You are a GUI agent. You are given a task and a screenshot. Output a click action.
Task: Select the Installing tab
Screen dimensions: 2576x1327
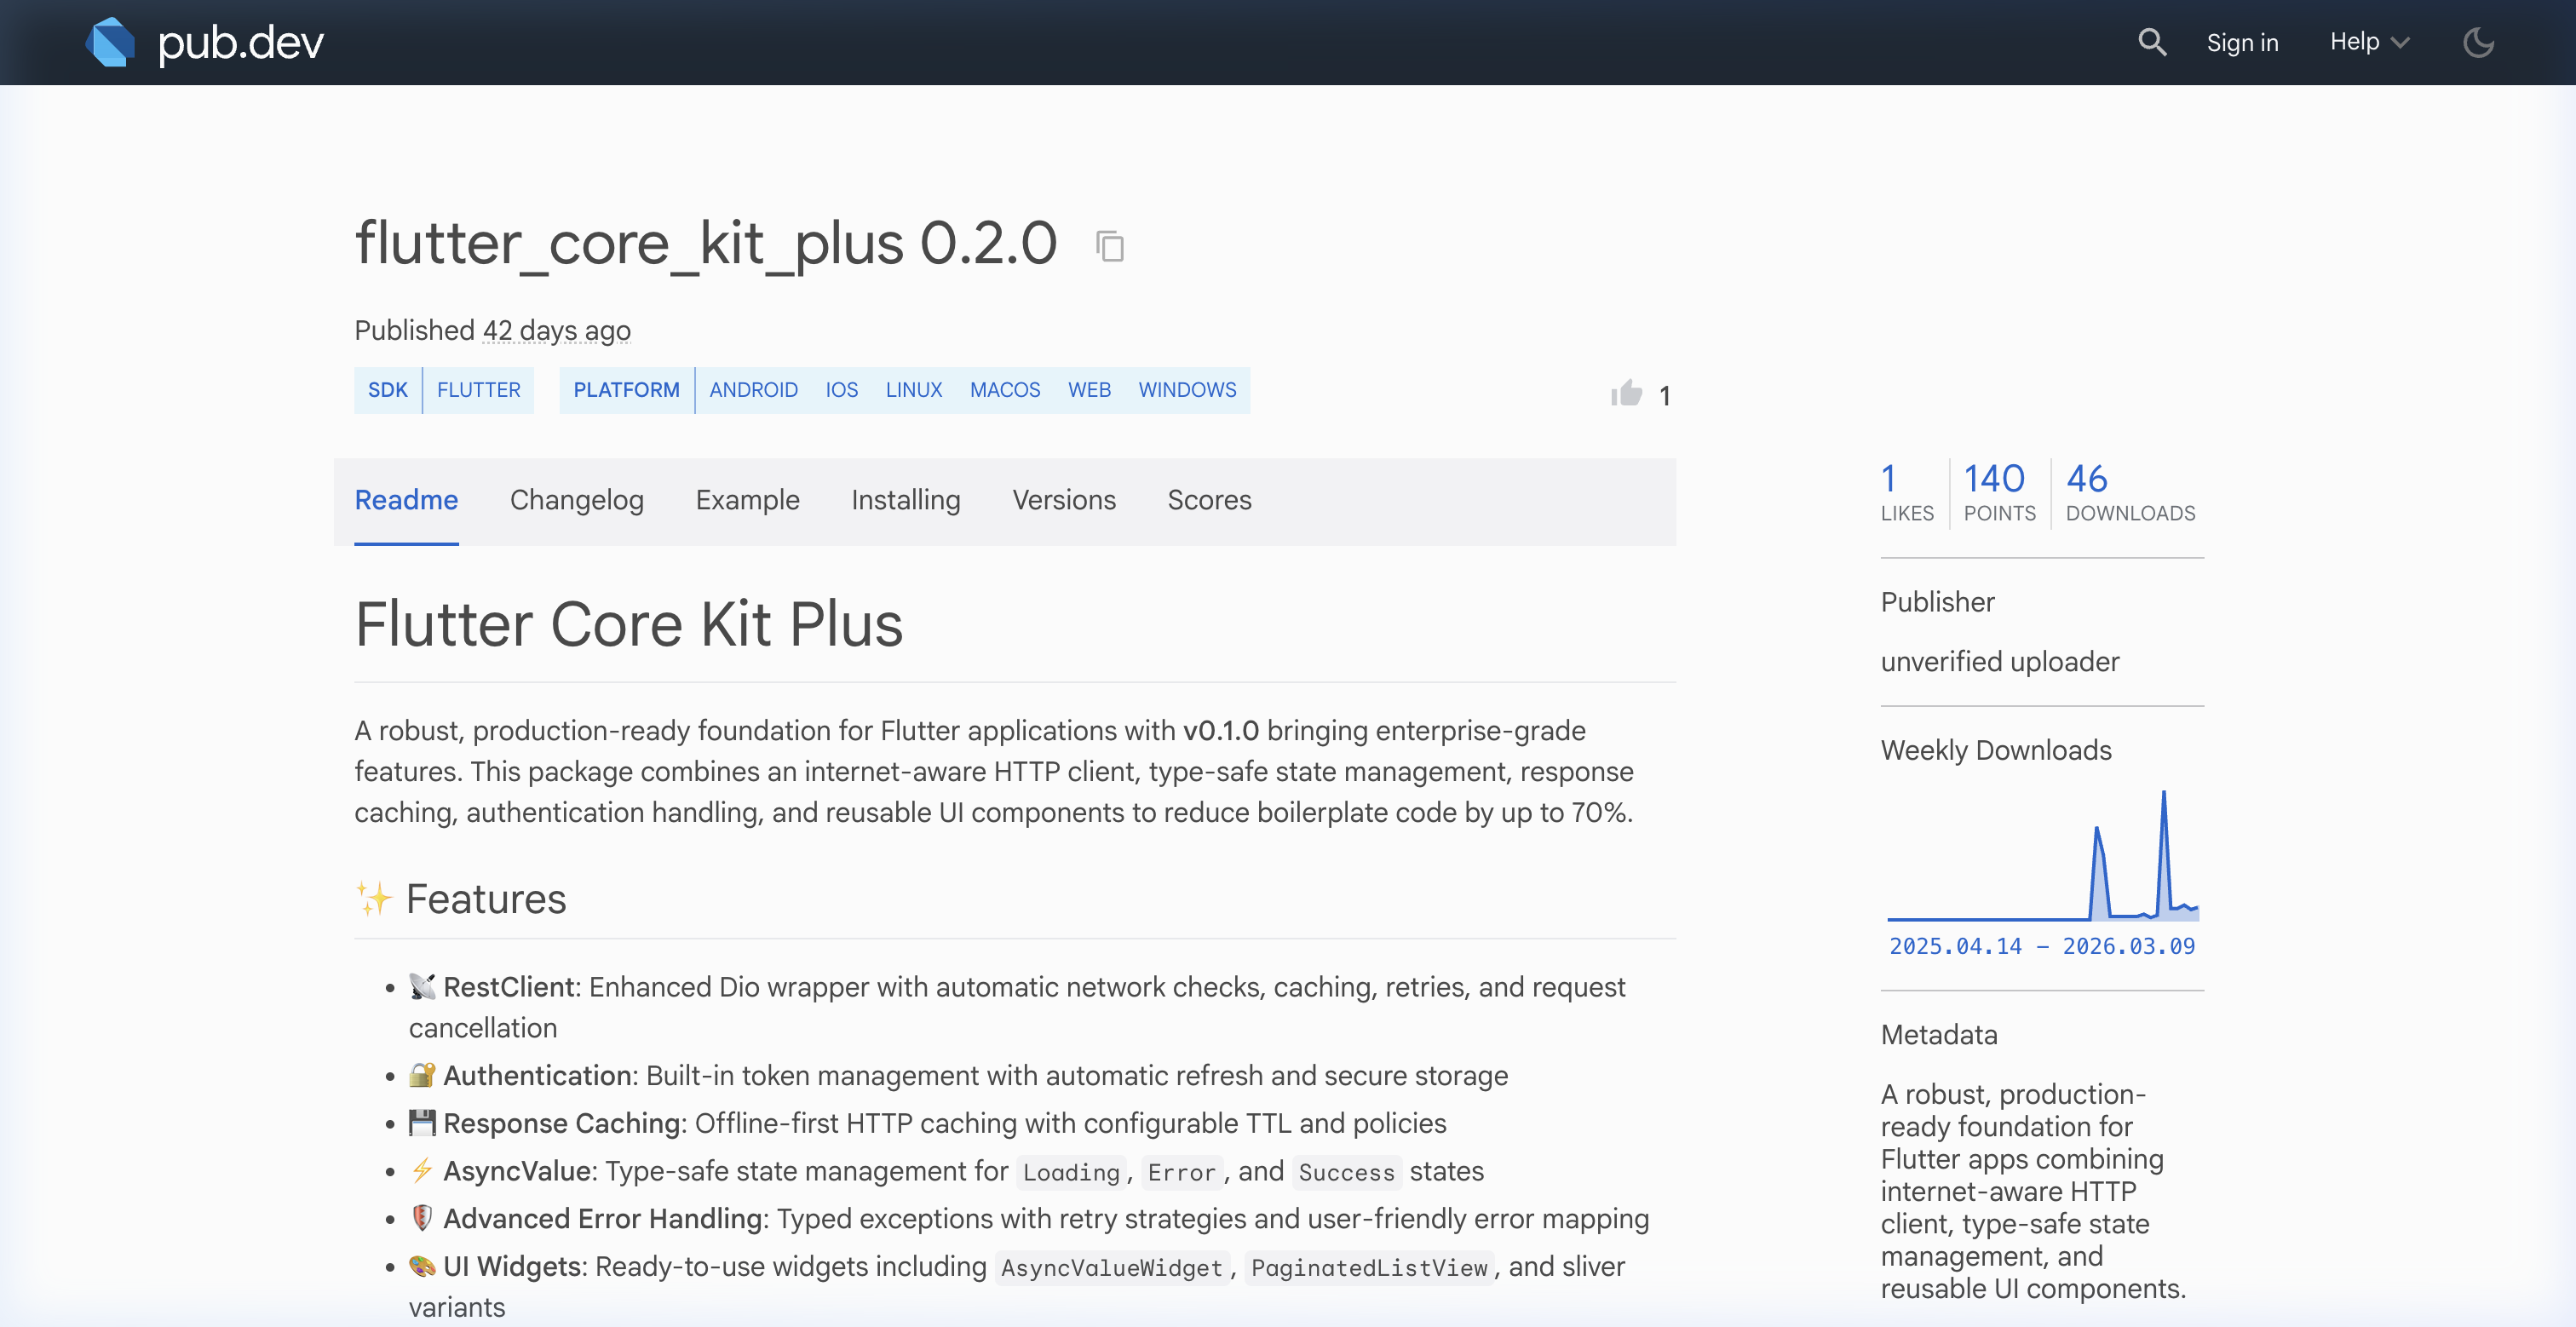pos(905,500)
